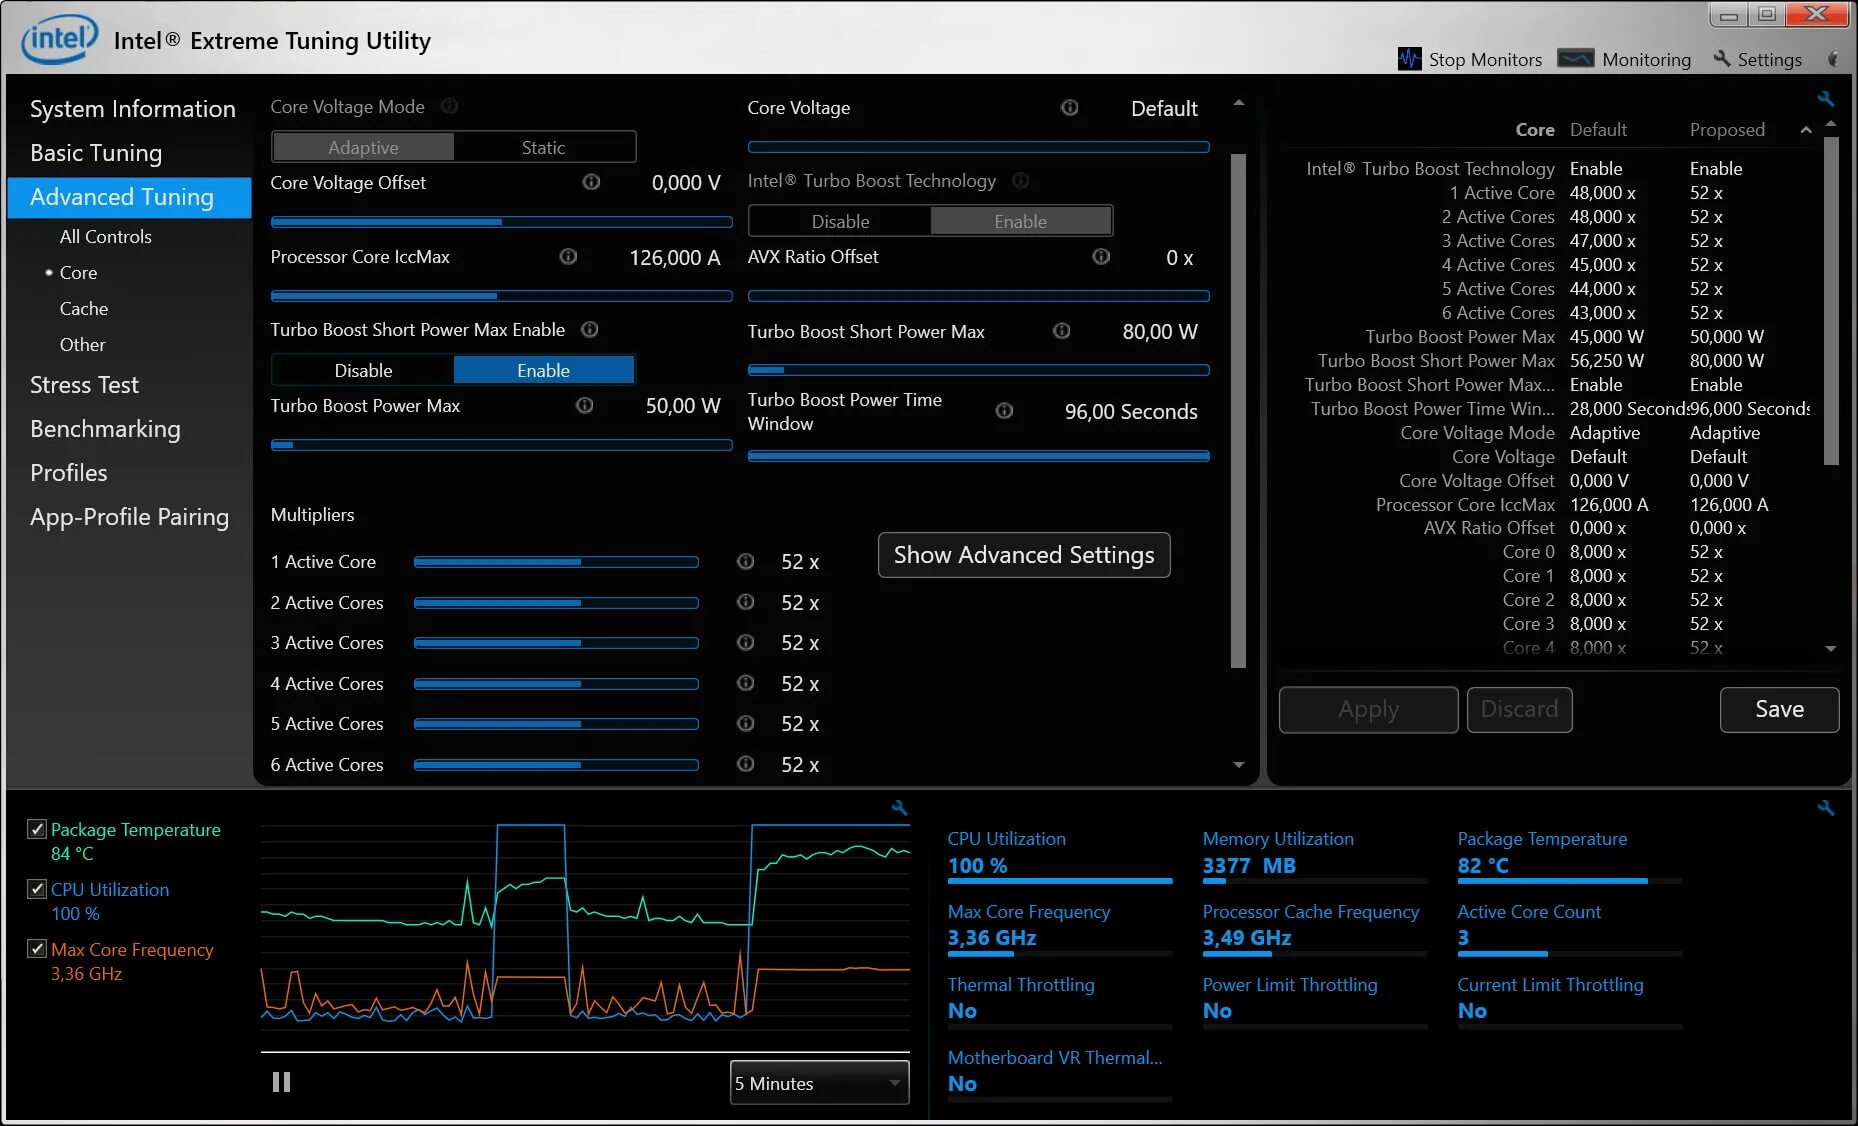This screenshot has height=1126, width=1858.
Task: Select Cache under Advanced Tuning
Action: point(84,309)
